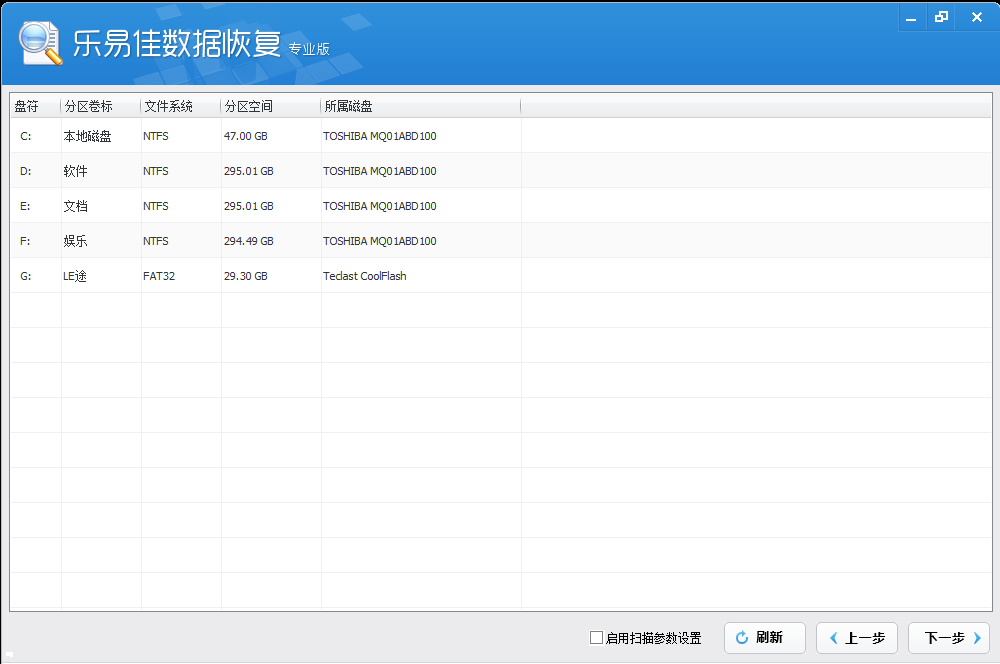Screen dimensions: 1000x664
Task: Click the left chevron icon on 上一步 button
Action: 835,638
